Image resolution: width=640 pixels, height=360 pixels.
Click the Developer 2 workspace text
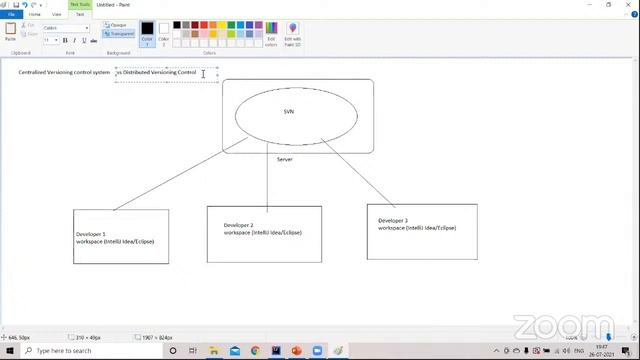click(263, 229)
